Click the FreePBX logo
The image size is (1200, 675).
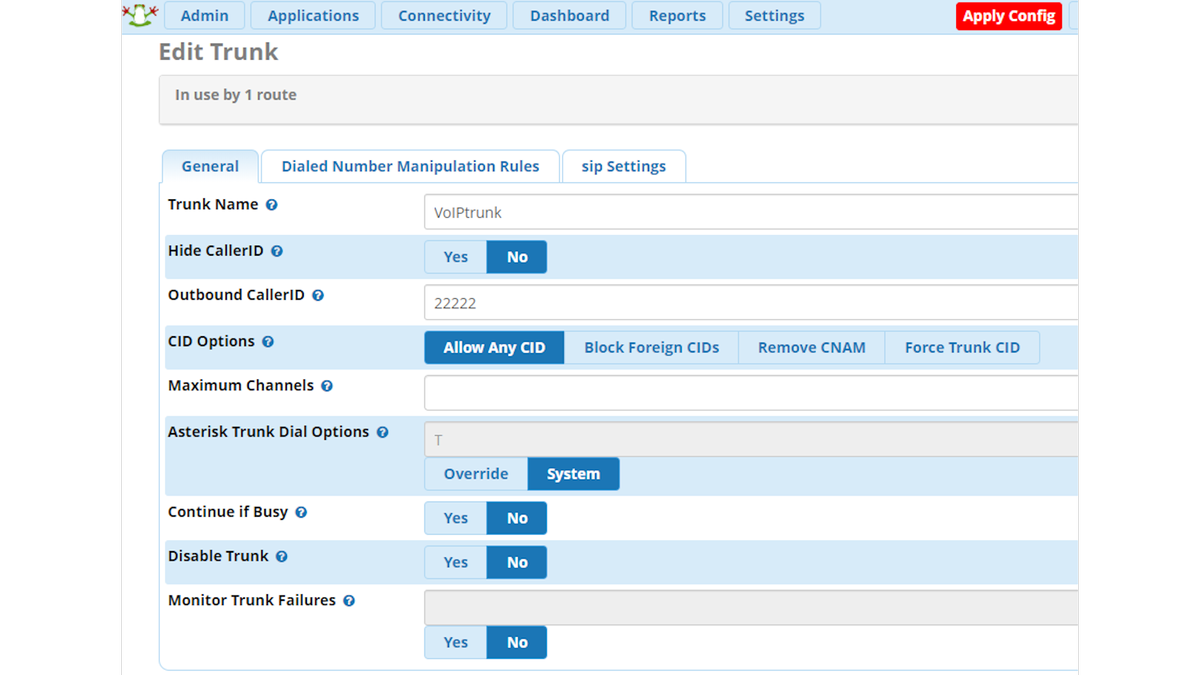[x=140, y=15]
